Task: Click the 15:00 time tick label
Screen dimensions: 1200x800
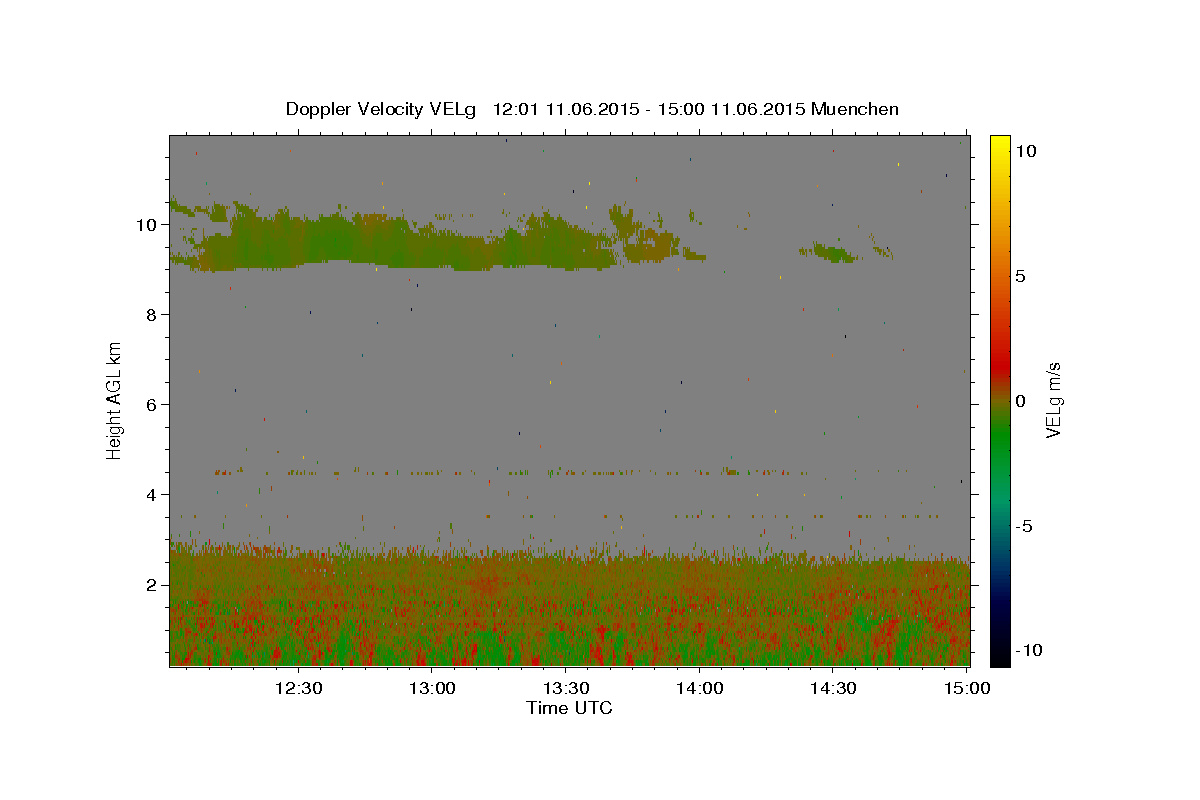Action: coord(966,688)
